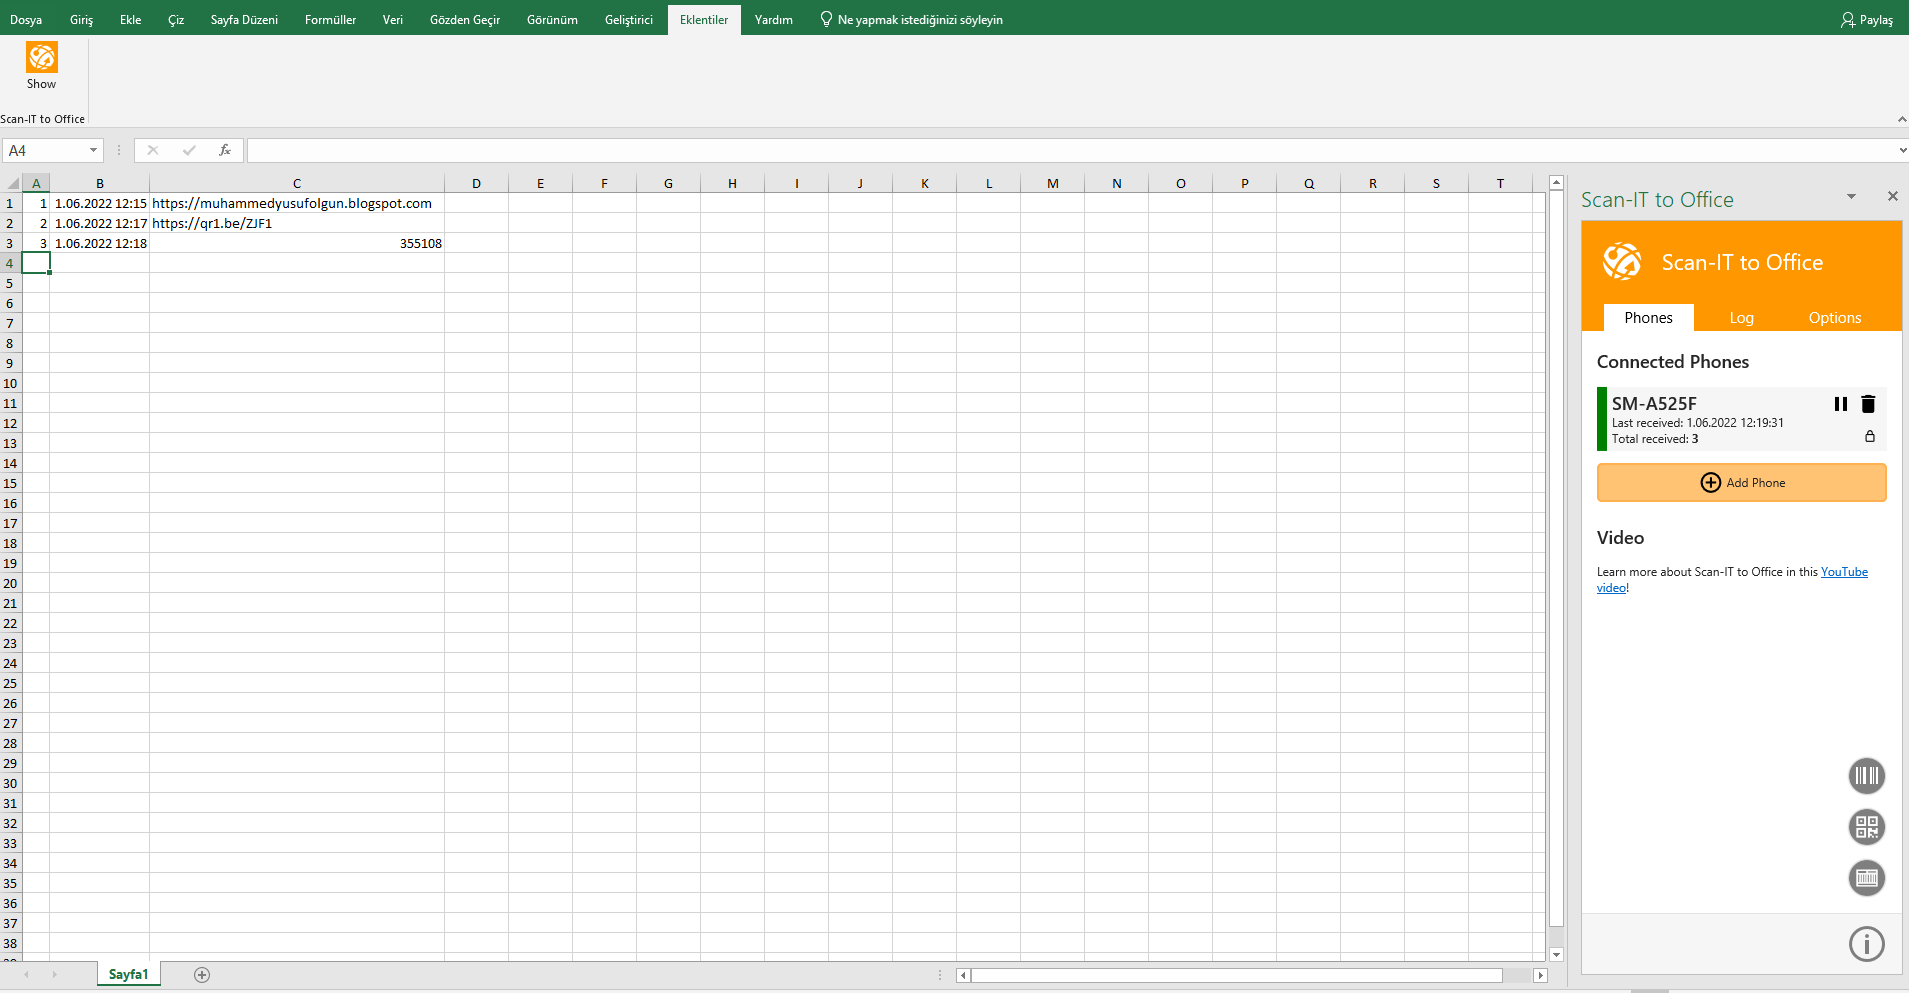Select cell with 1.06.2022 12:18
This screenshot has height=993, width=1909.
(x=100, y=243)
